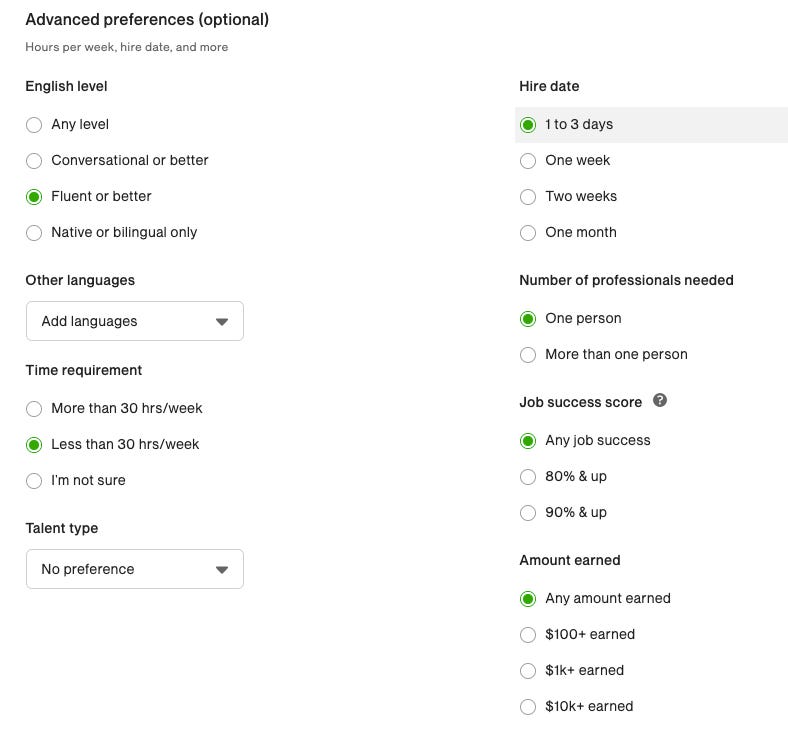This screenshot has height=731, width=788.
Task: Pick More than 30 hrs/week
Action: point(34,409)
